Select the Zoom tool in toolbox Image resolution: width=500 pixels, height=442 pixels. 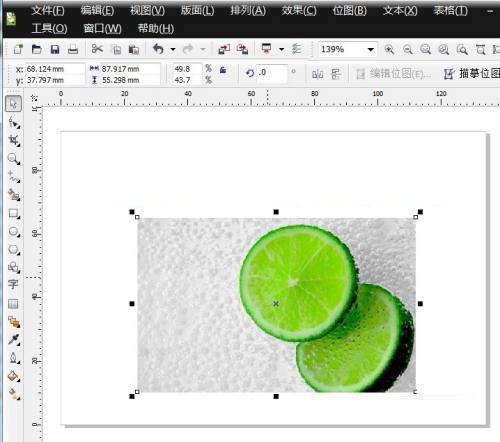point(14,159)
